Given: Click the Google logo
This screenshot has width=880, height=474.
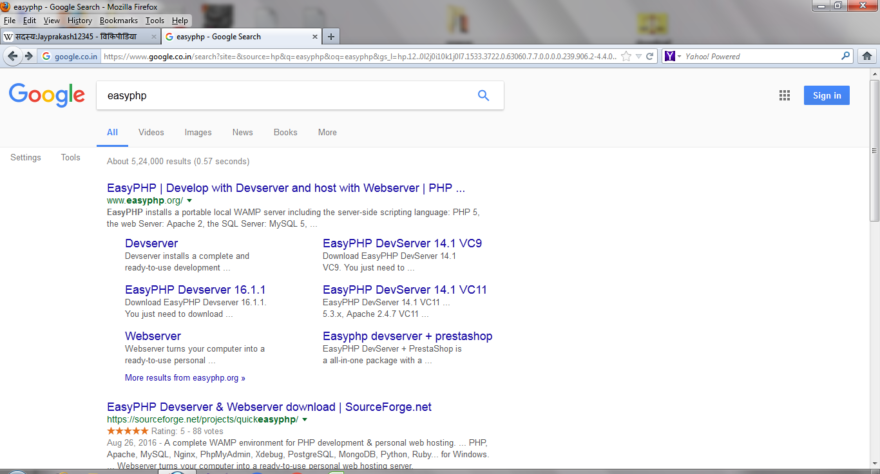Looking at the screenshot, I should [47, 94].
